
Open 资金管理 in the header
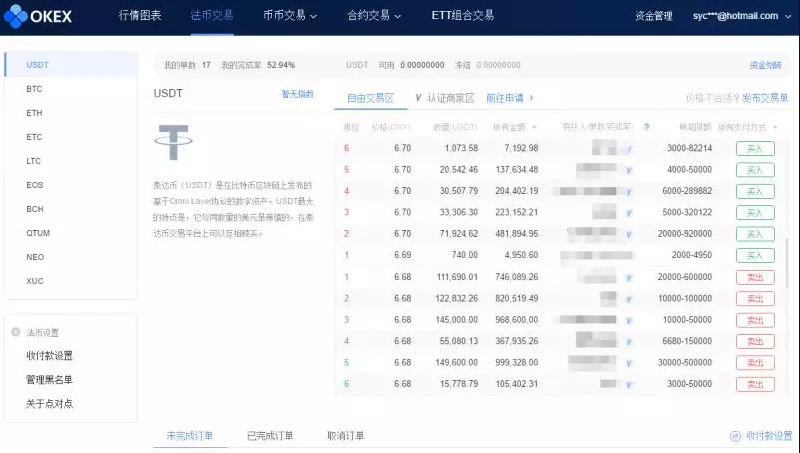coord(654,16)
